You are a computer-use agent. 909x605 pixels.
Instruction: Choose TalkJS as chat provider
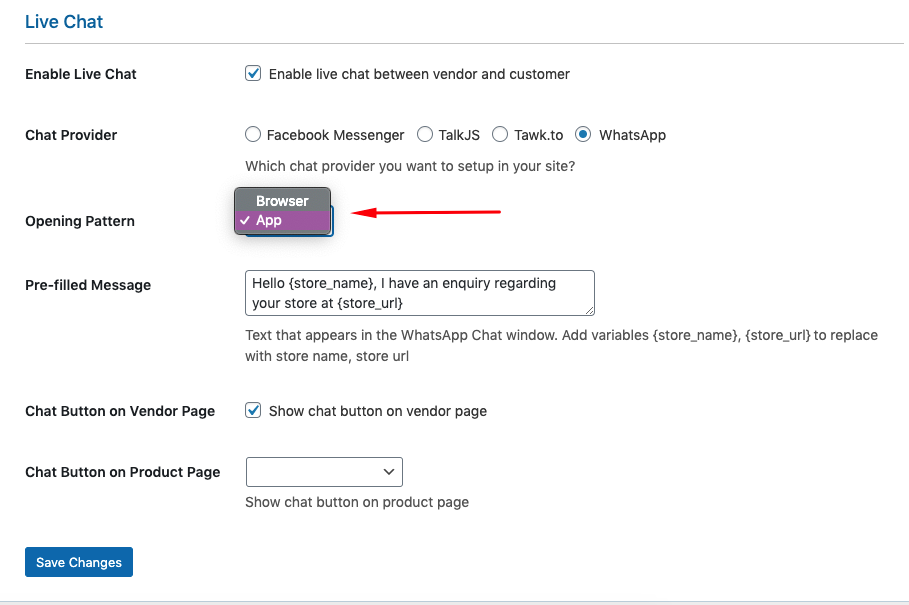click(x=425, y=134)
